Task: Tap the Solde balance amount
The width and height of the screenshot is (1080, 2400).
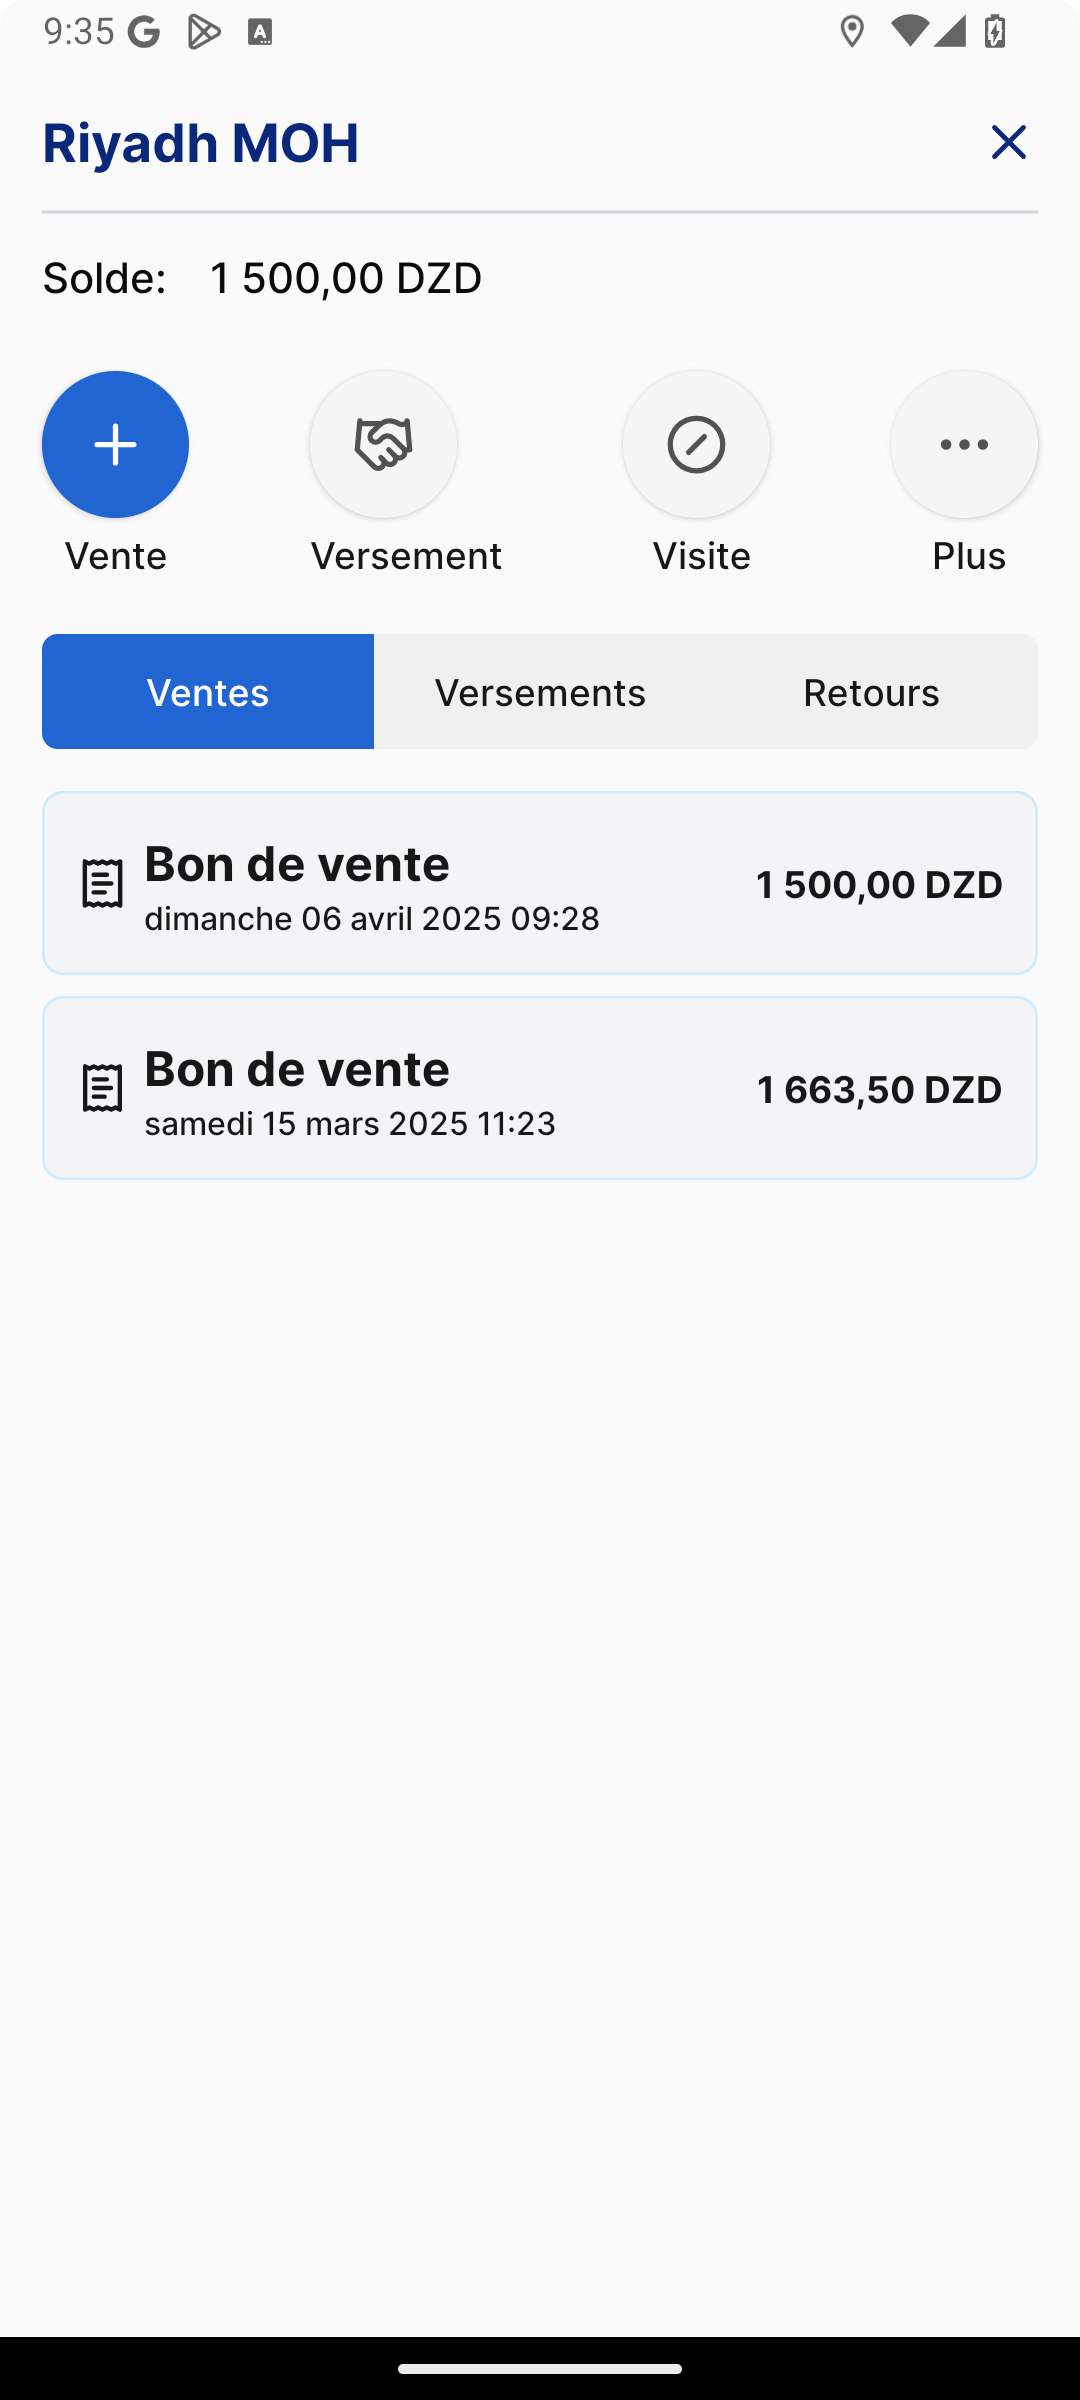Action: point(346,278)
